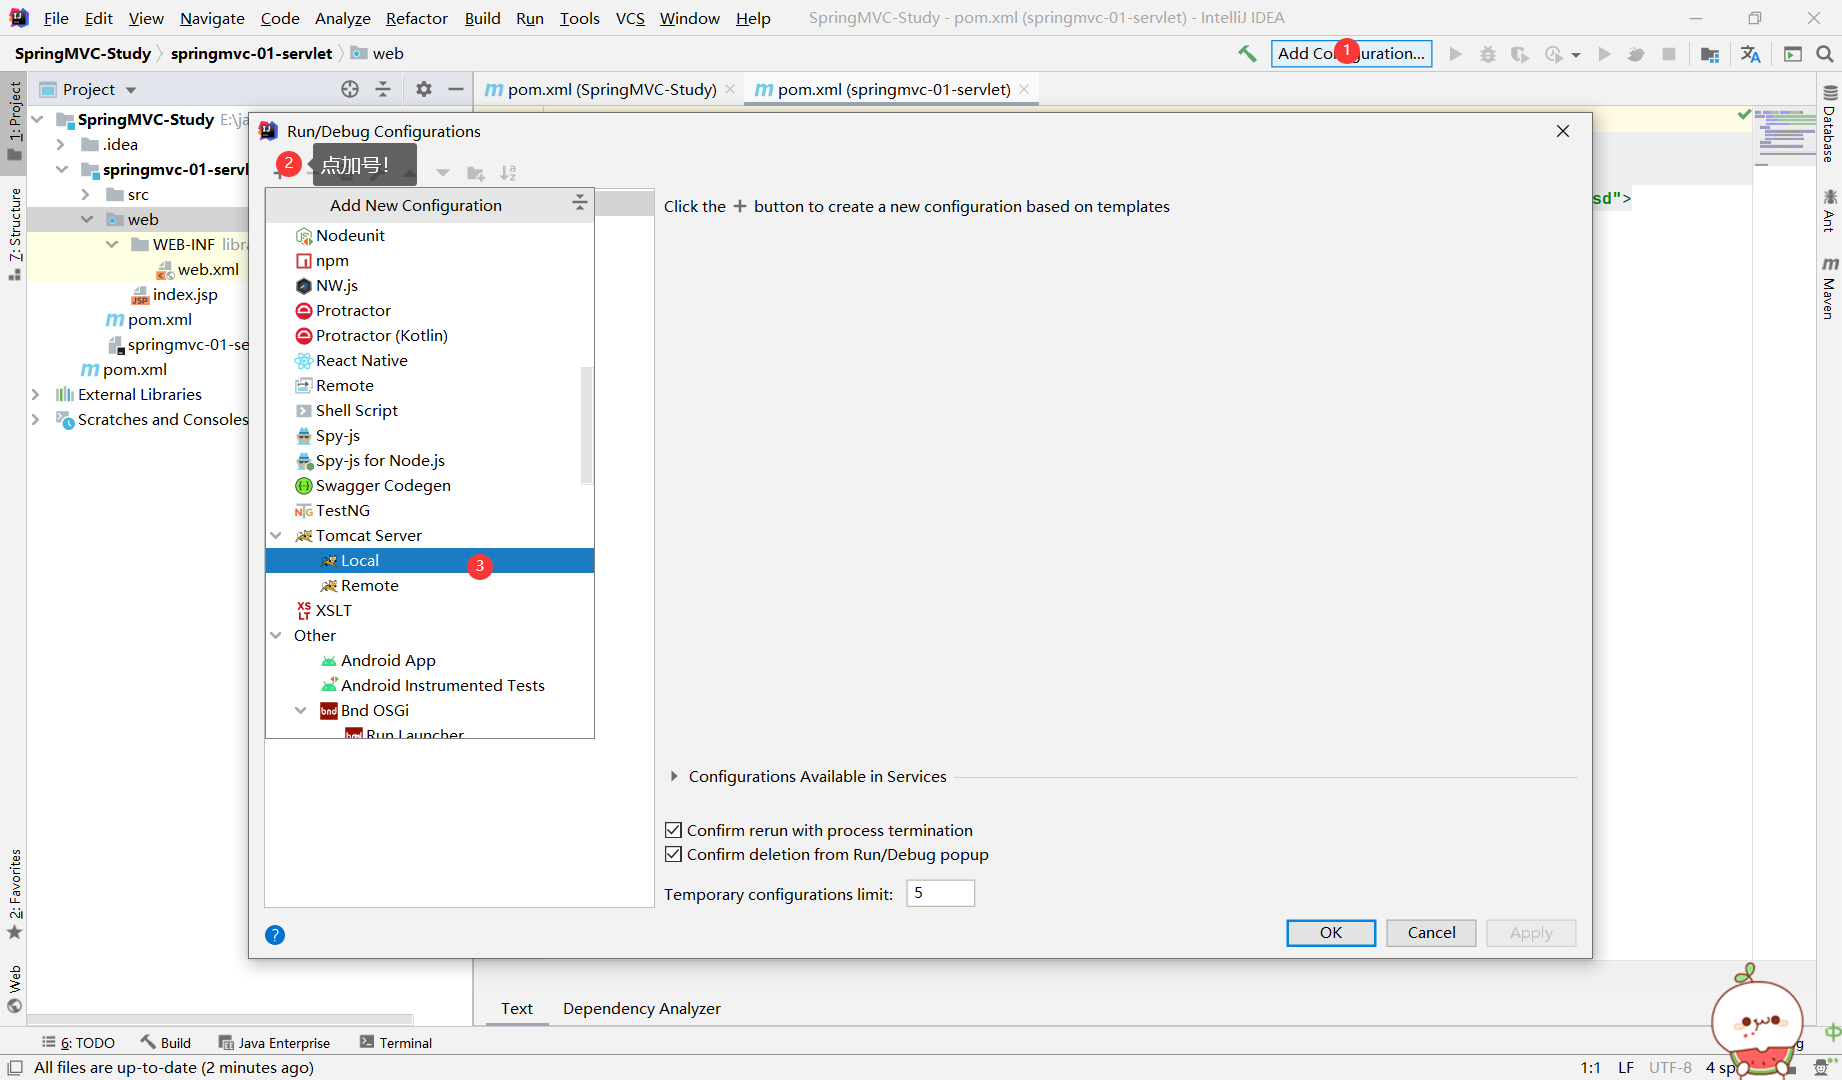Click the Add Configuration button
This screenshot has width=1842, height=1080.
coord(1351,53)
